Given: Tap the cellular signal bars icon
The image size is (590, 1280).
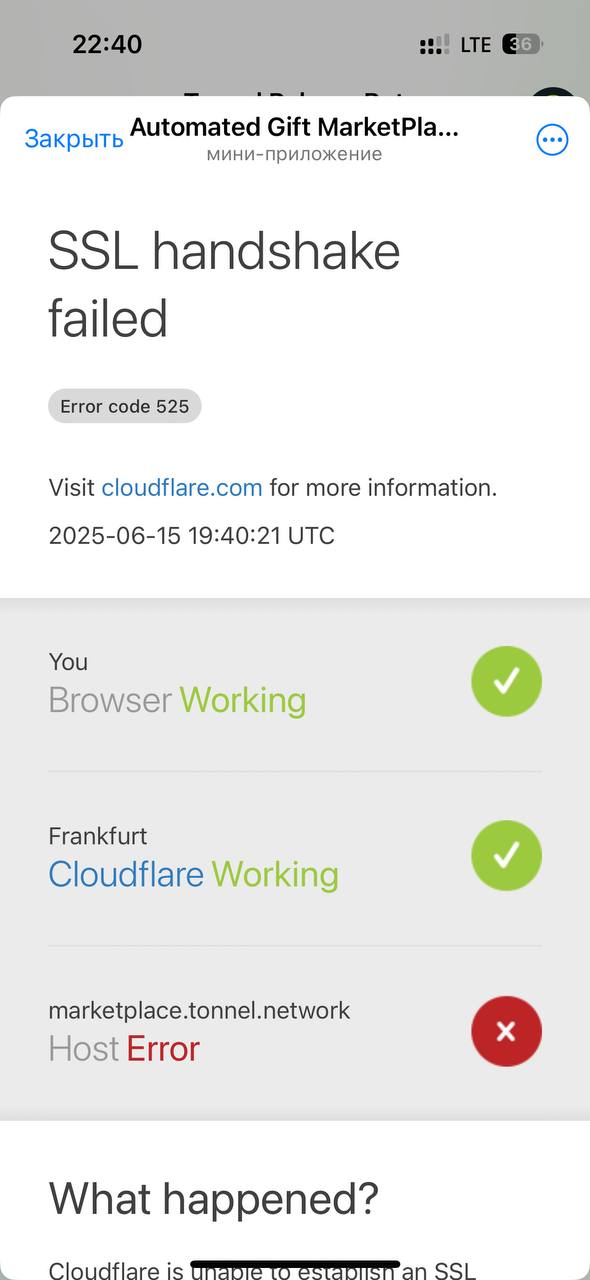Looking at the screenshot, I should pos(434,45).
